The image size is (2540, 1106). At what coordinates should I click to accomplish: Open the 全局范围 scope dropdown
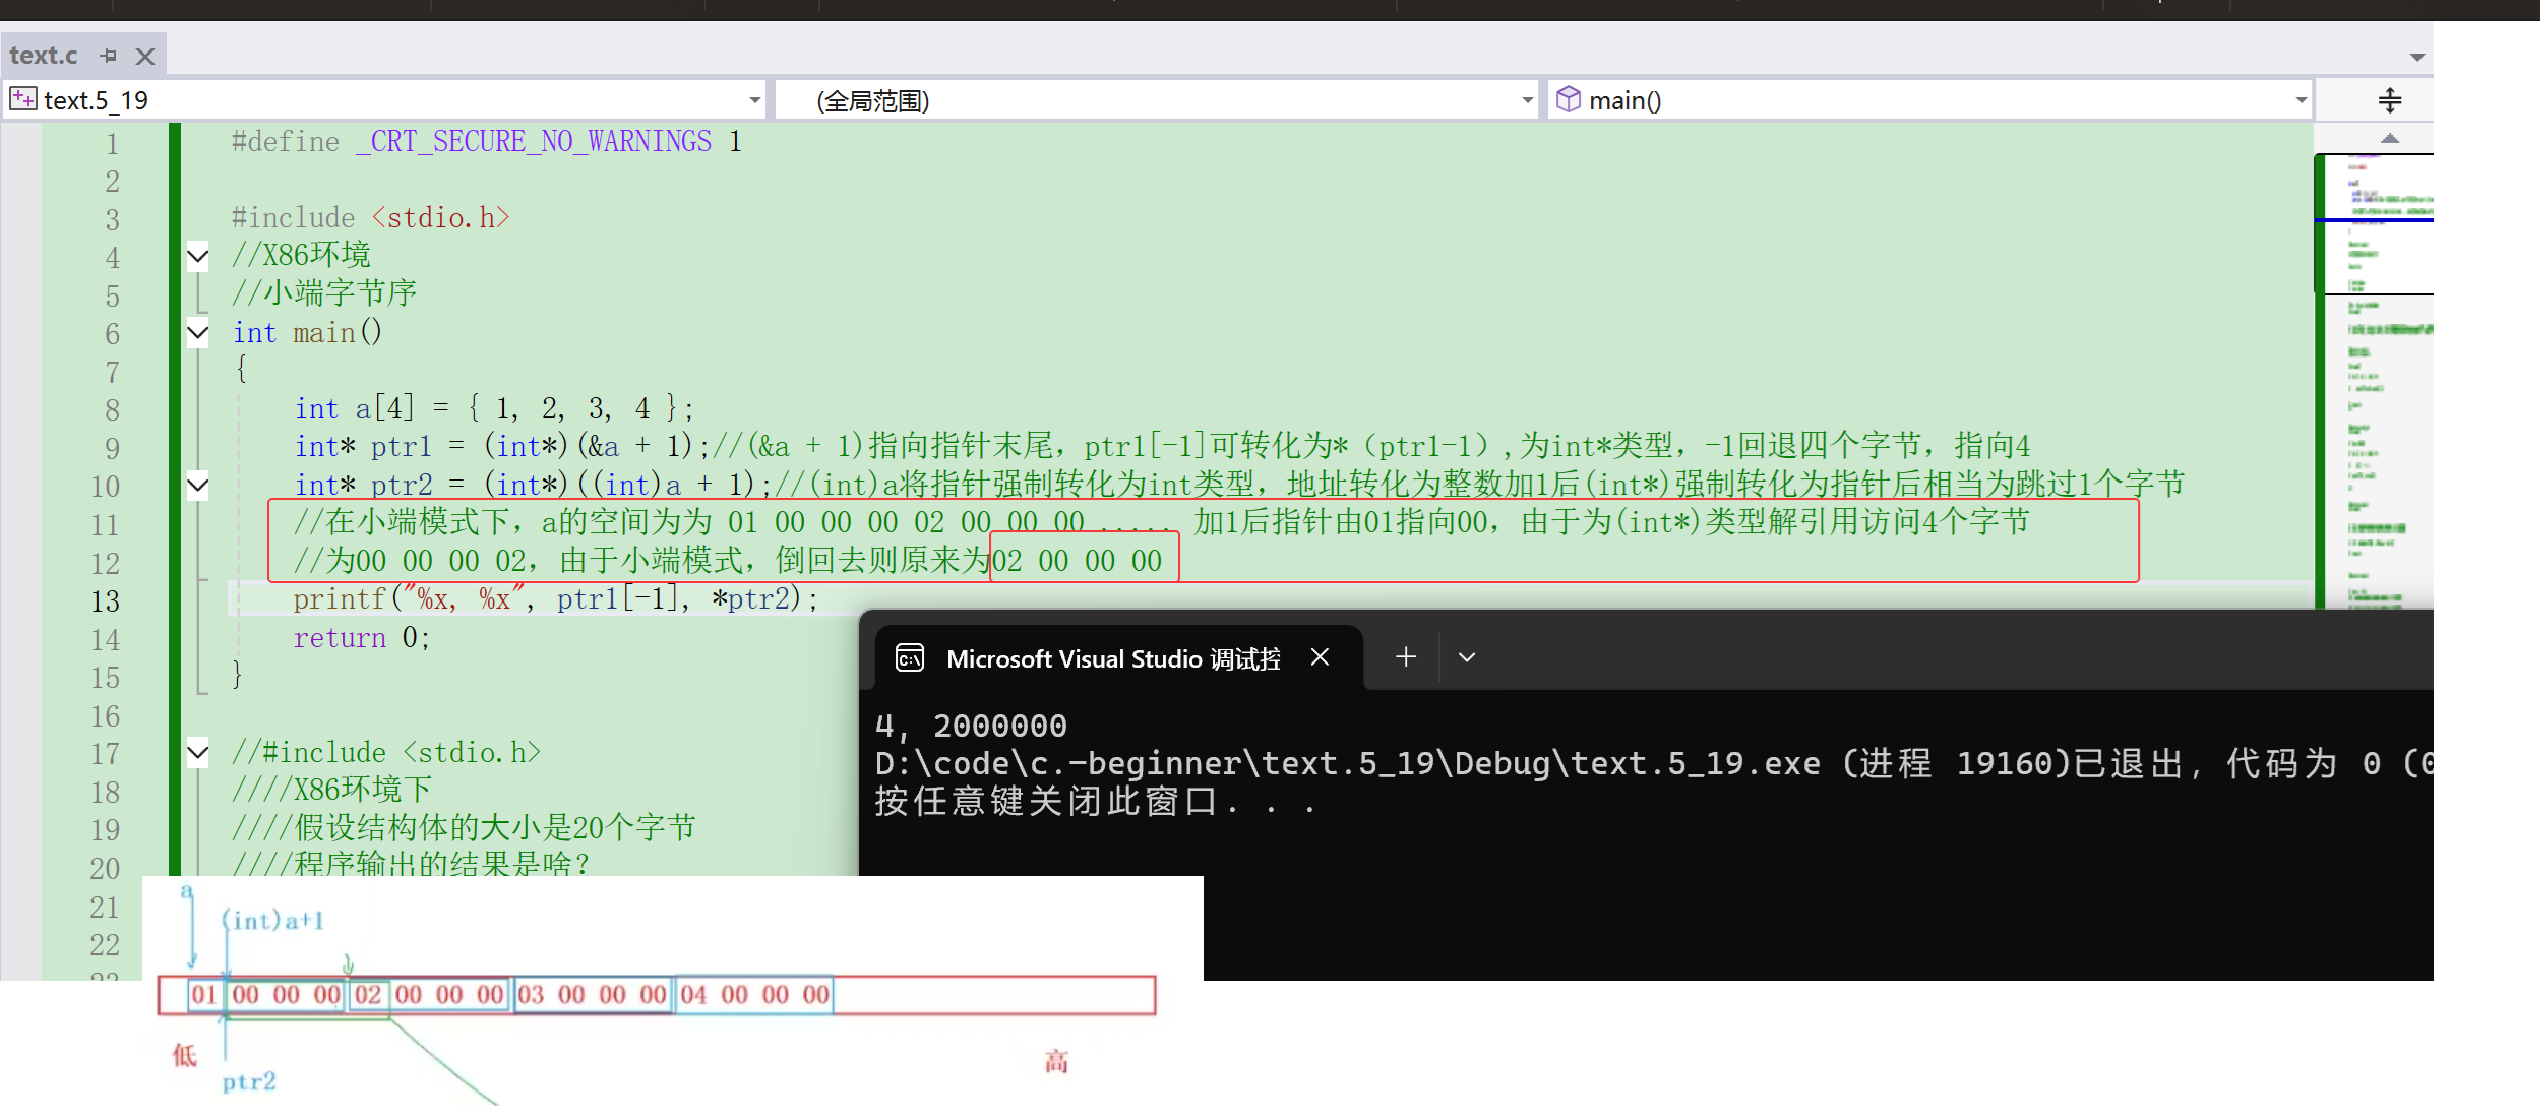click(1526, 100)
